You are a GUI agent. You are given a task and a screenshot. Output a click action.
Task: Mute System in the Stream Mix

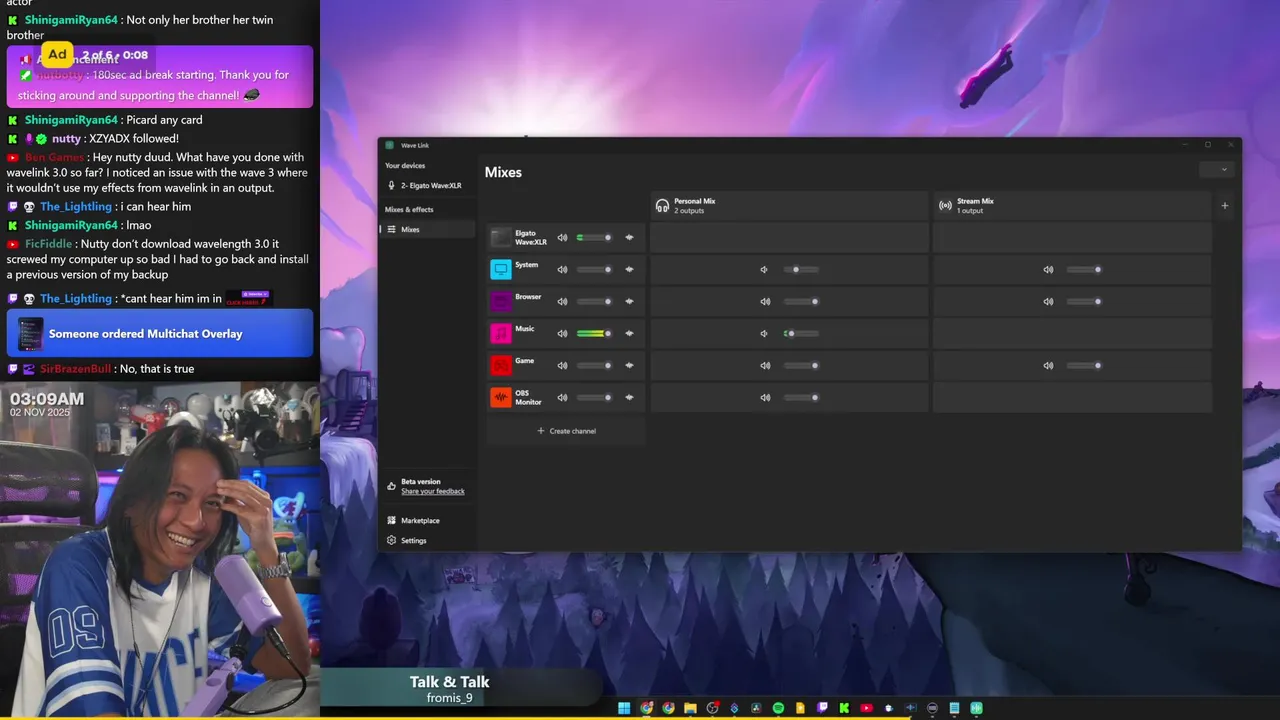(x=1048, y=269)
